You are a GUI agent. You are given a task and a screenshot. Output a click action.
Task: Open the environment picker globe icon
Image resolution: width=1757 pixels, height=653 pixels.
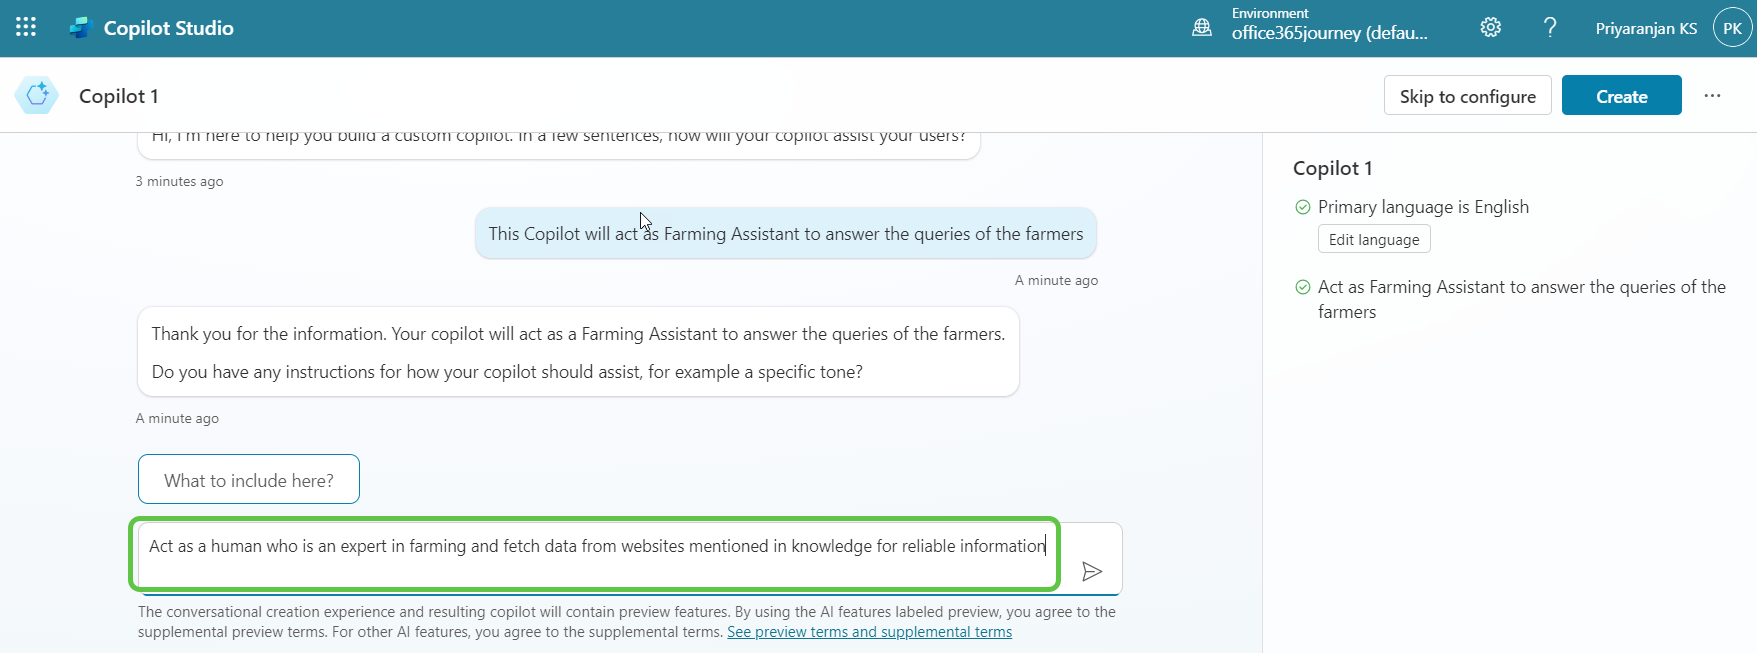coord(1202,28)
